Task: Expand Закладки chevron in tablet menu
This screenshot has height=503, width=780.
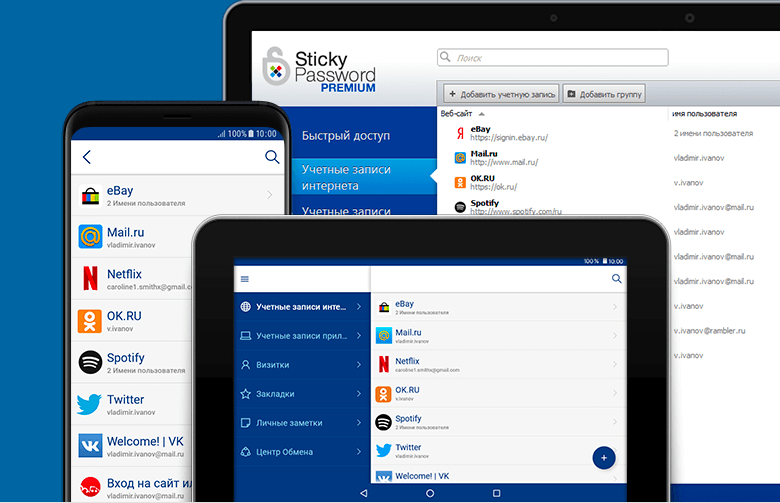Action: (x=359, y=394)
